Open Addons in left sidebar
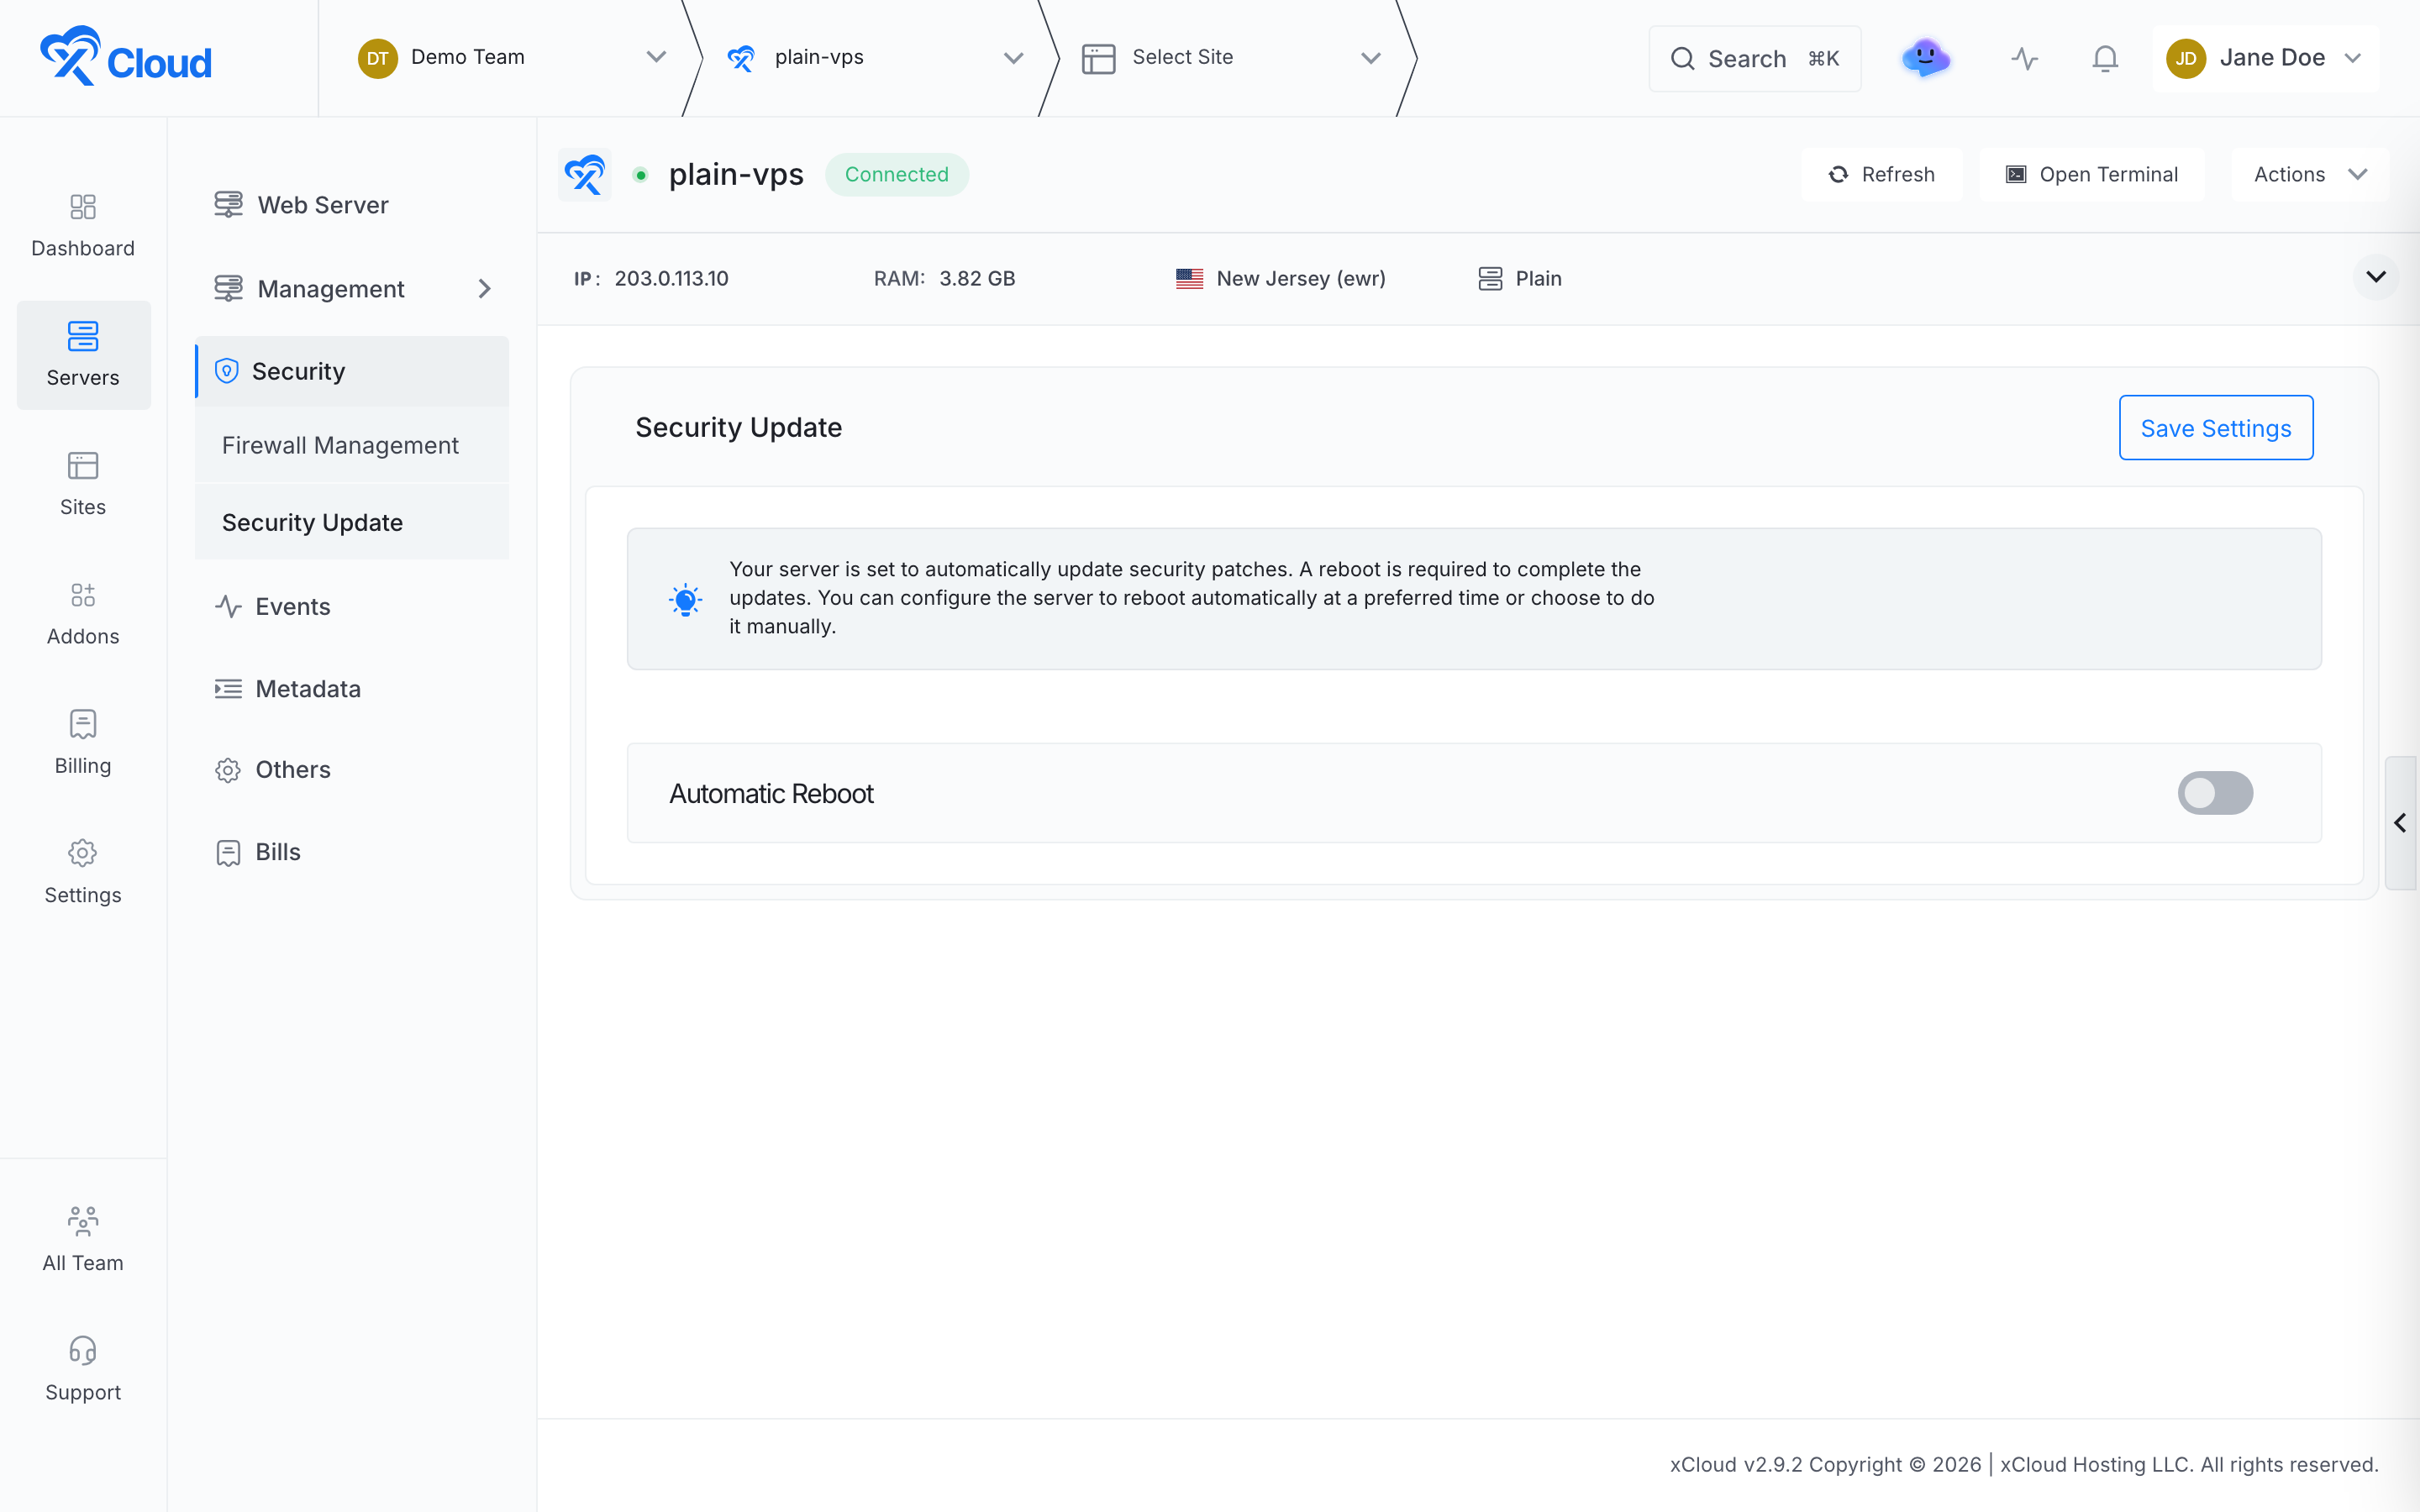The image size is (2420, 1512). click(x=83, y=614)
